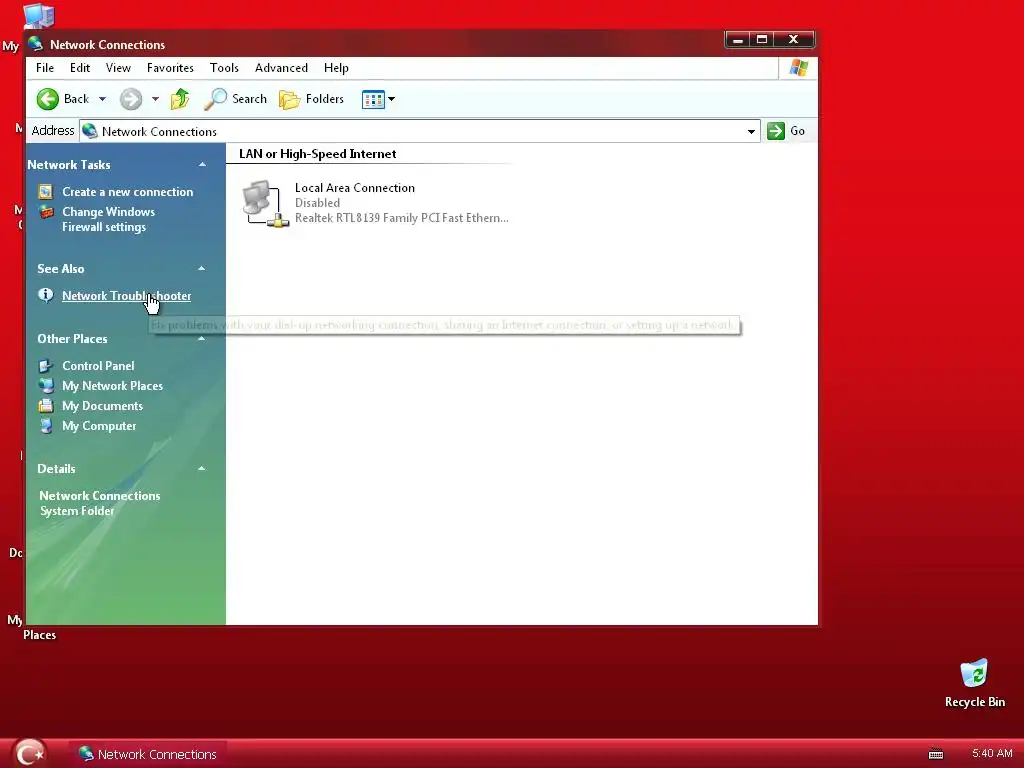Image resolution: width=1024 pixels, height=768 pixels.
Task: Go up one folder level icon
Action: [x=180, y=99]
